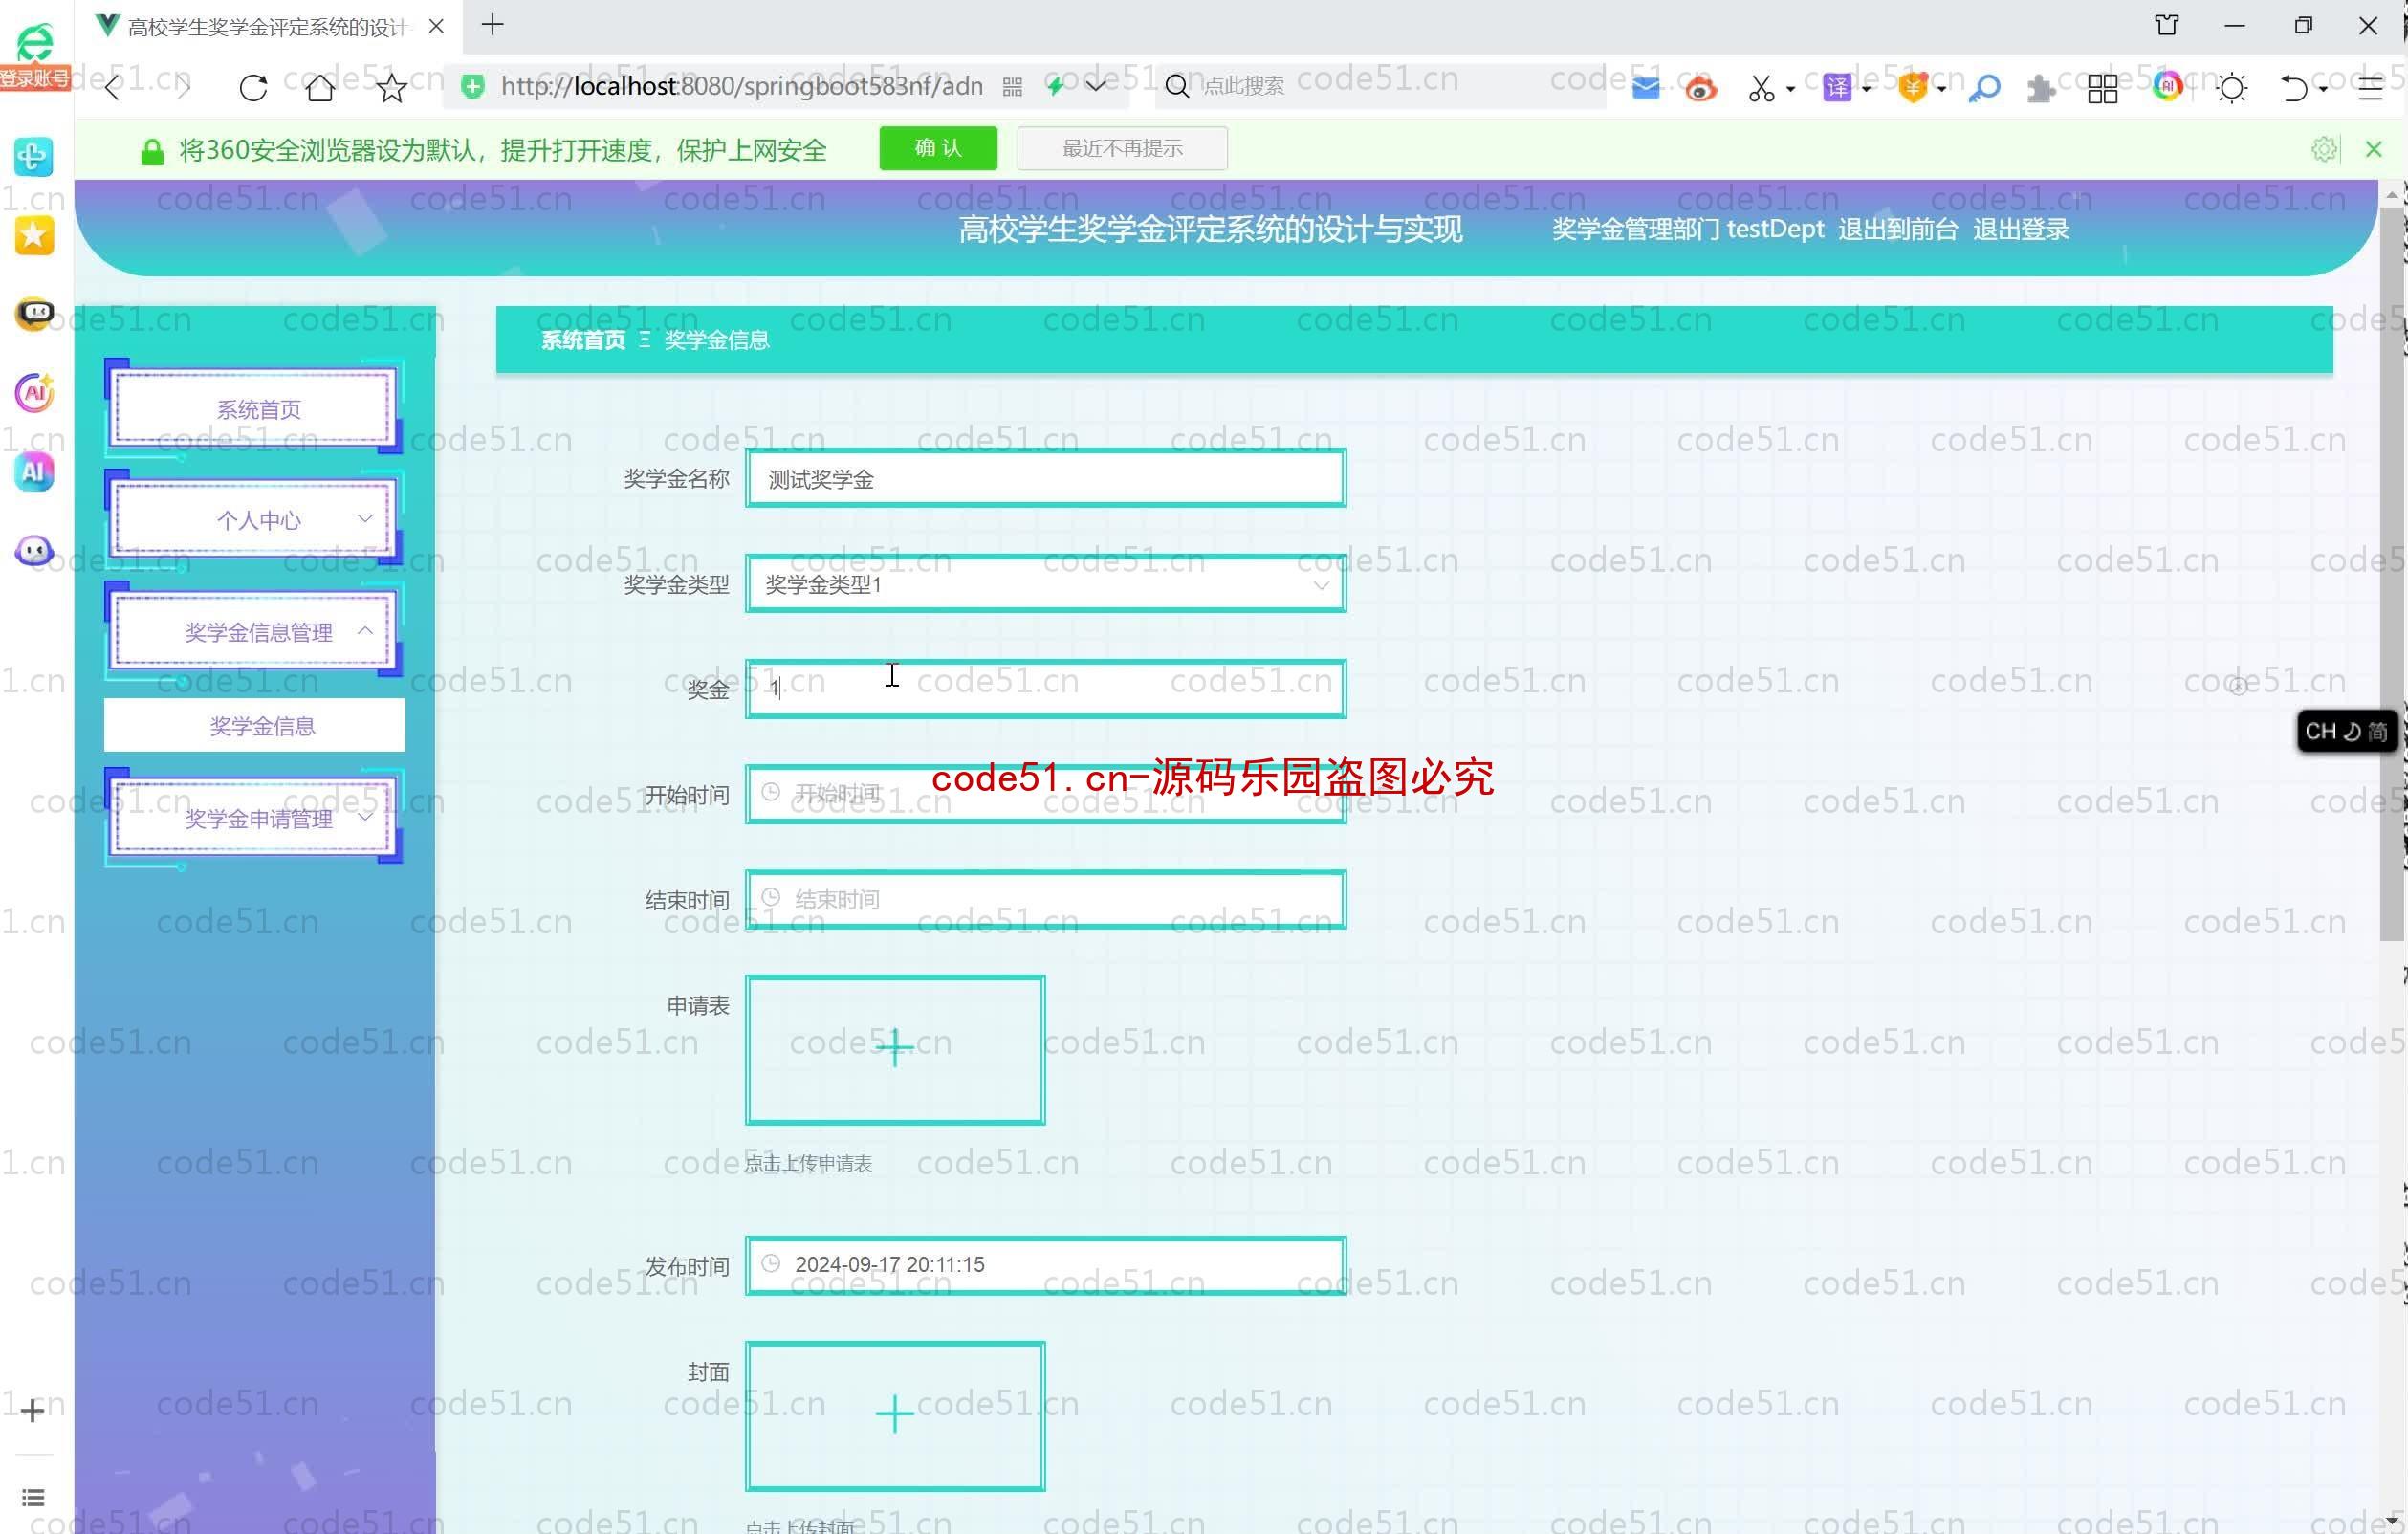Click the browser forward arrow
2408x1534 pixels.
click(x=183, y=88)
